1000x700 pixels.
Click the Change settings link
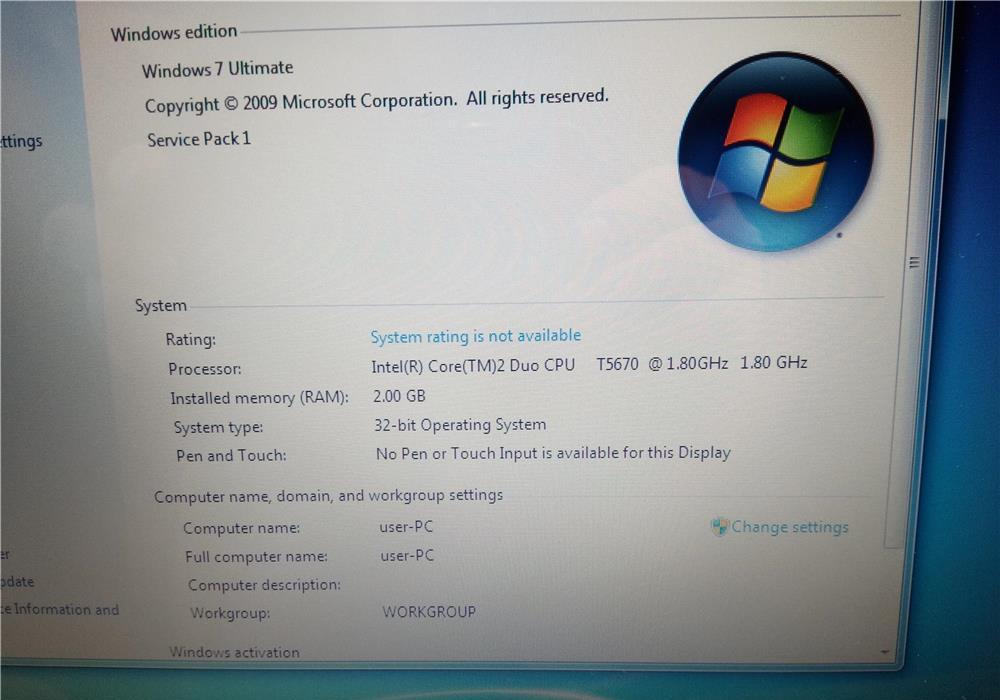pyautogui.click(x=790, y=527)
